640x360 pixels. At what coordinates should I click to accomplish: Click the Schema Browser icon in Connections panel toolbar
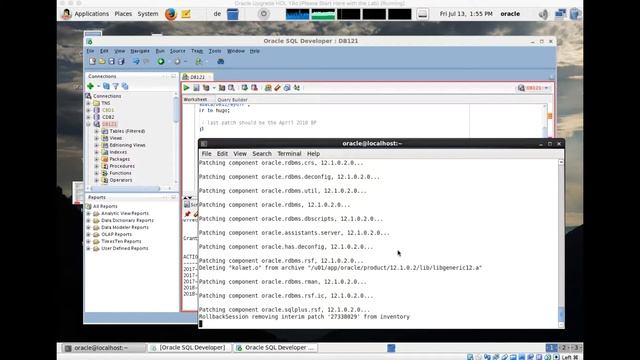click(x=125, y=86)
